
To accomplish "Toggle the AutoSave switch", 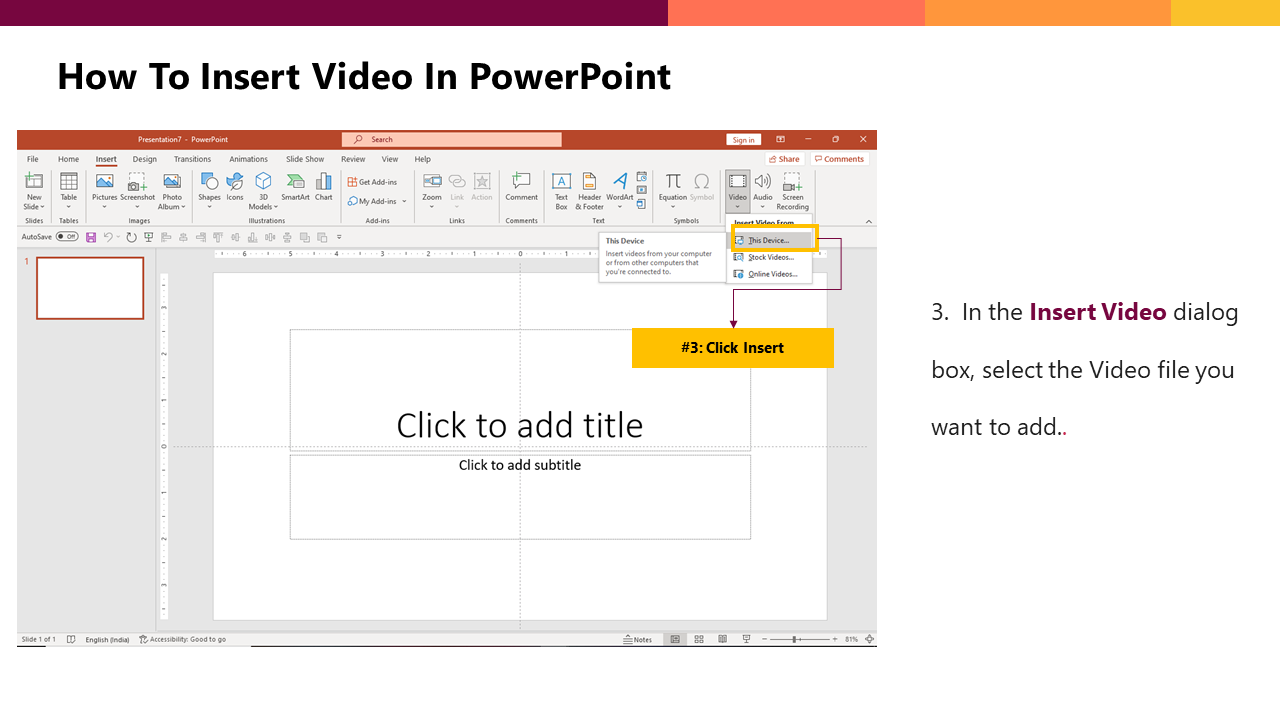I will tap(67, 237).
